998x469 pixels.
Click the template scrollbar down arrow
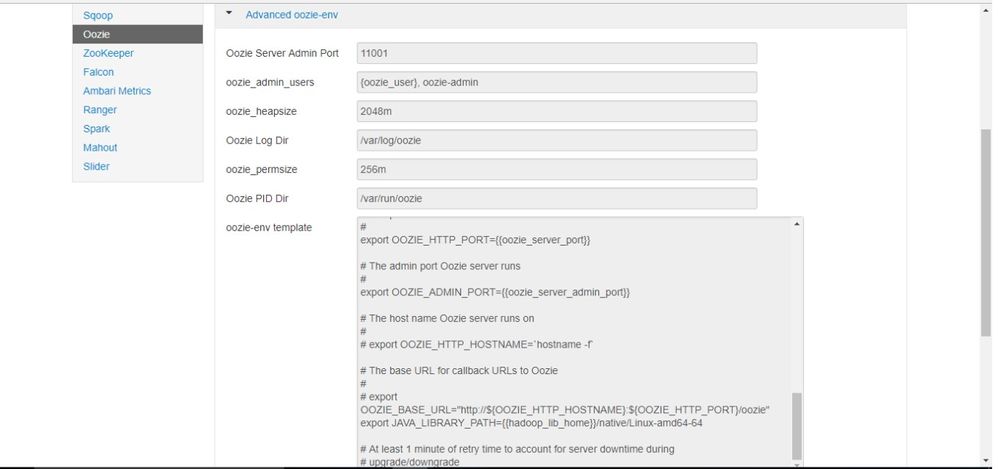797,463
